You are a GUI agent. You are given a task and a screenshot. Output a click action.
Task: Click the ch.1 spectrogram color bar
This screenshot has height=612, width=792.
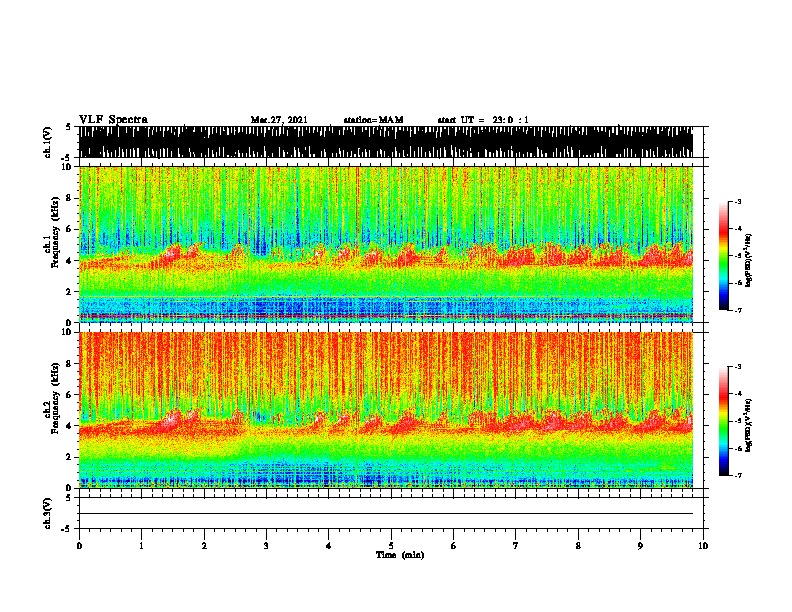724,256
